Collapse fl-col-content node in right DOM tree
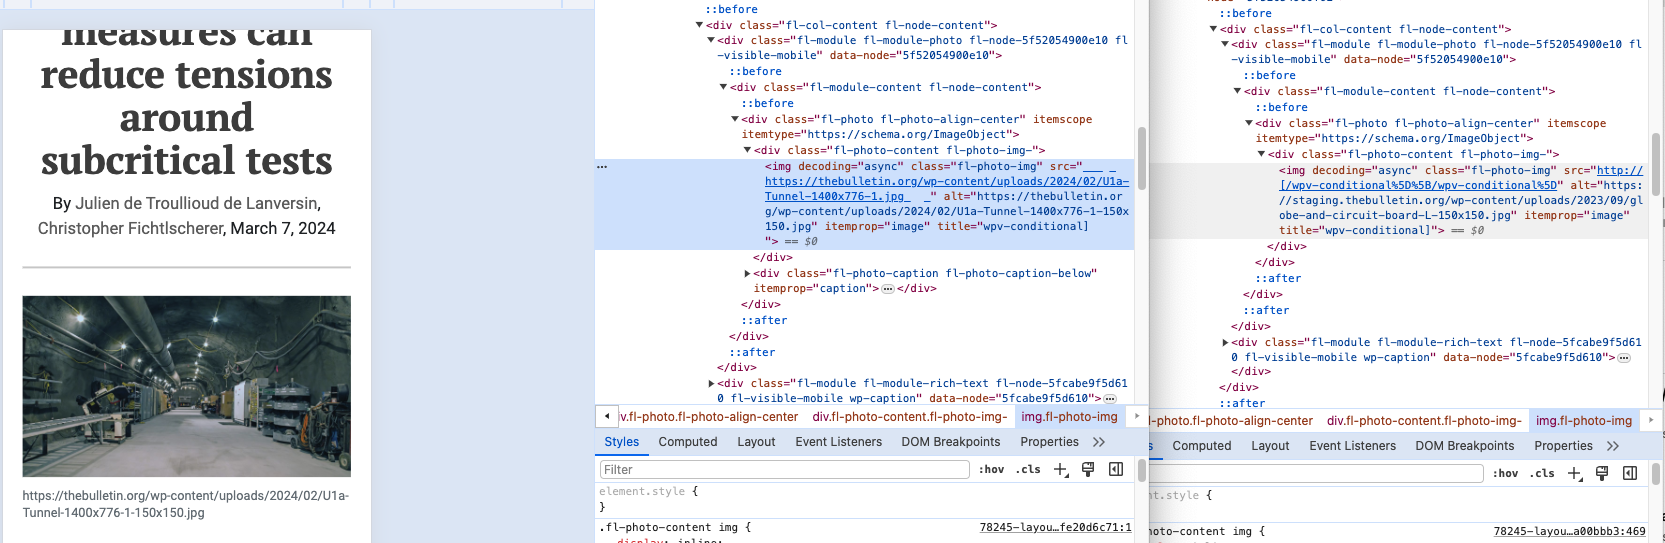 pos(1213,29)
